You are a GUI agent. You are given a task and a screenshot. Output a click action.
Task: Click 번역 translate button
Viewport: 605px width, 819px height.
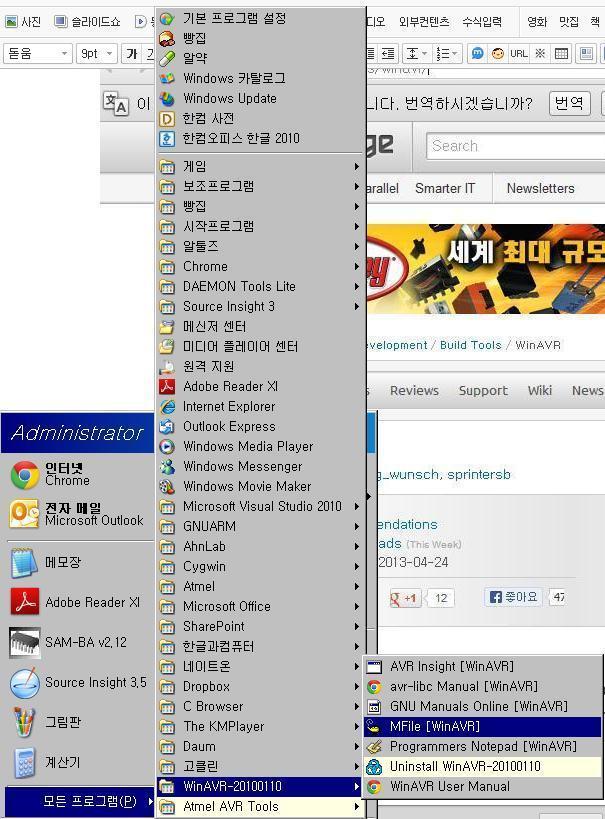(x=569, y=103)
